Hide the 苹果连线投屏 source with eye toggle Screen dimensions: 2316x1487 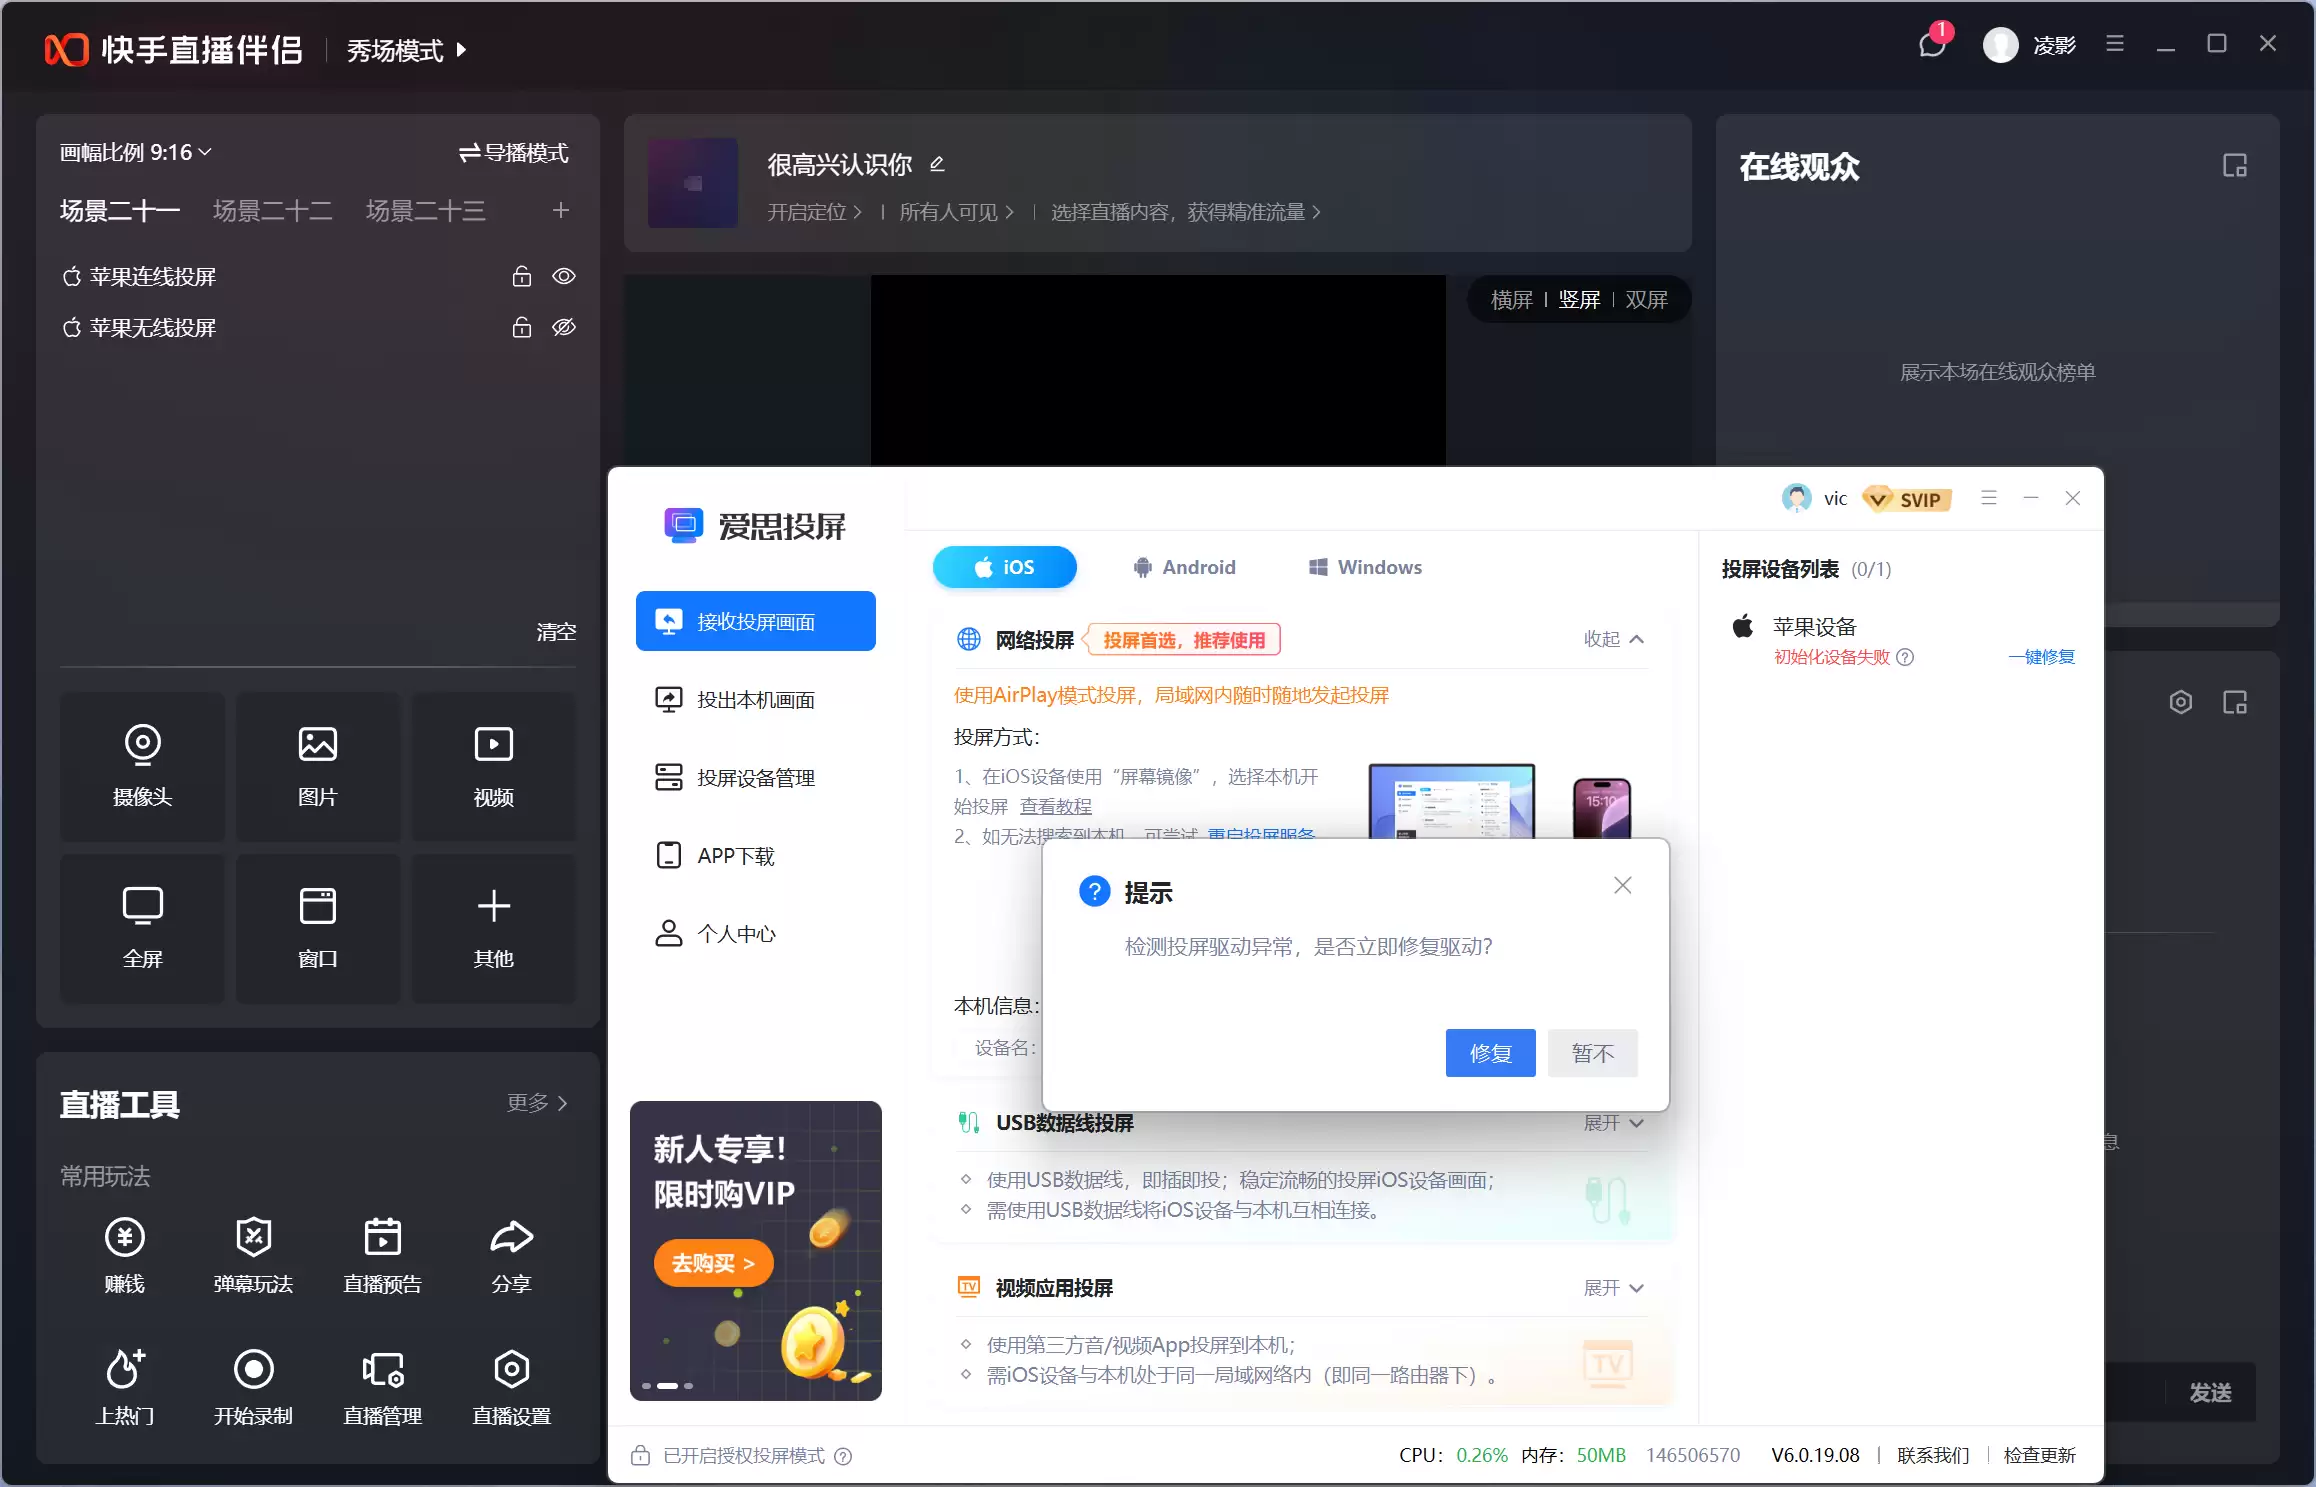564,276
